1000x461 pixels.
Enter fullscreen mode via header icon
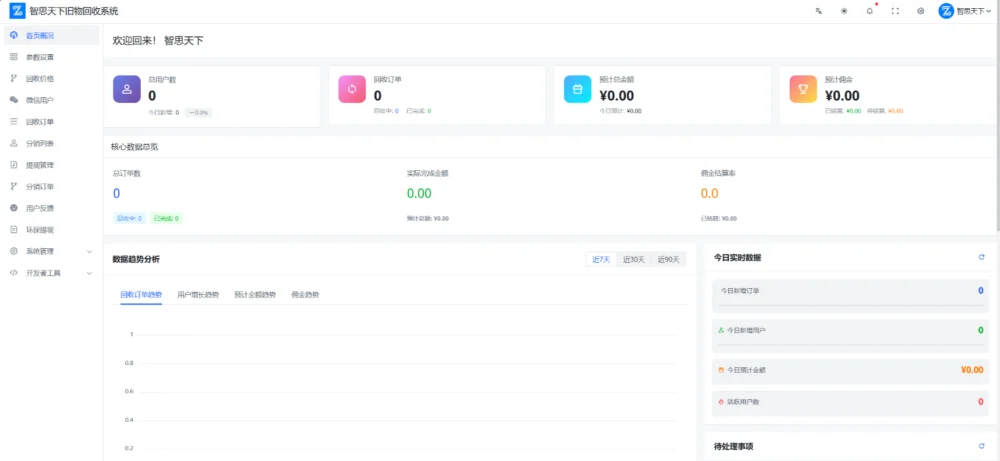tap(895, 11)
